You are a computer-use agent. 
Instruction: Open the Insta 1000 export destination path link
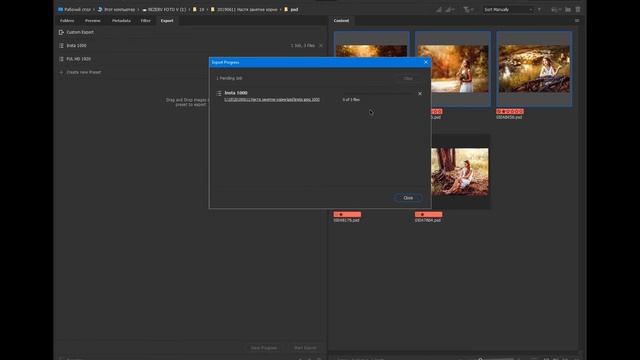pos(272,100)
